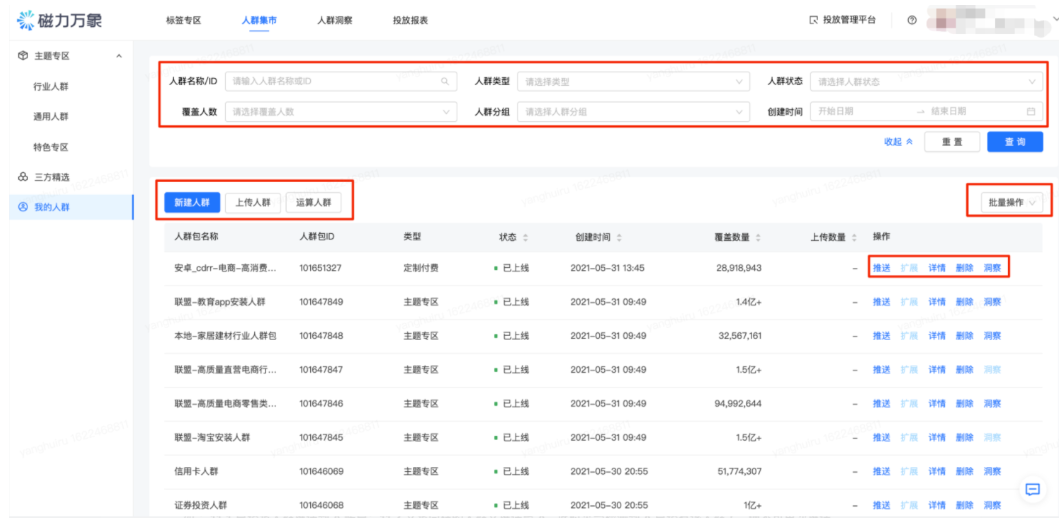Collapse filters with 收起 link
The width and height of the screenshot is (1060, 519).
click(x=898, y=142)
